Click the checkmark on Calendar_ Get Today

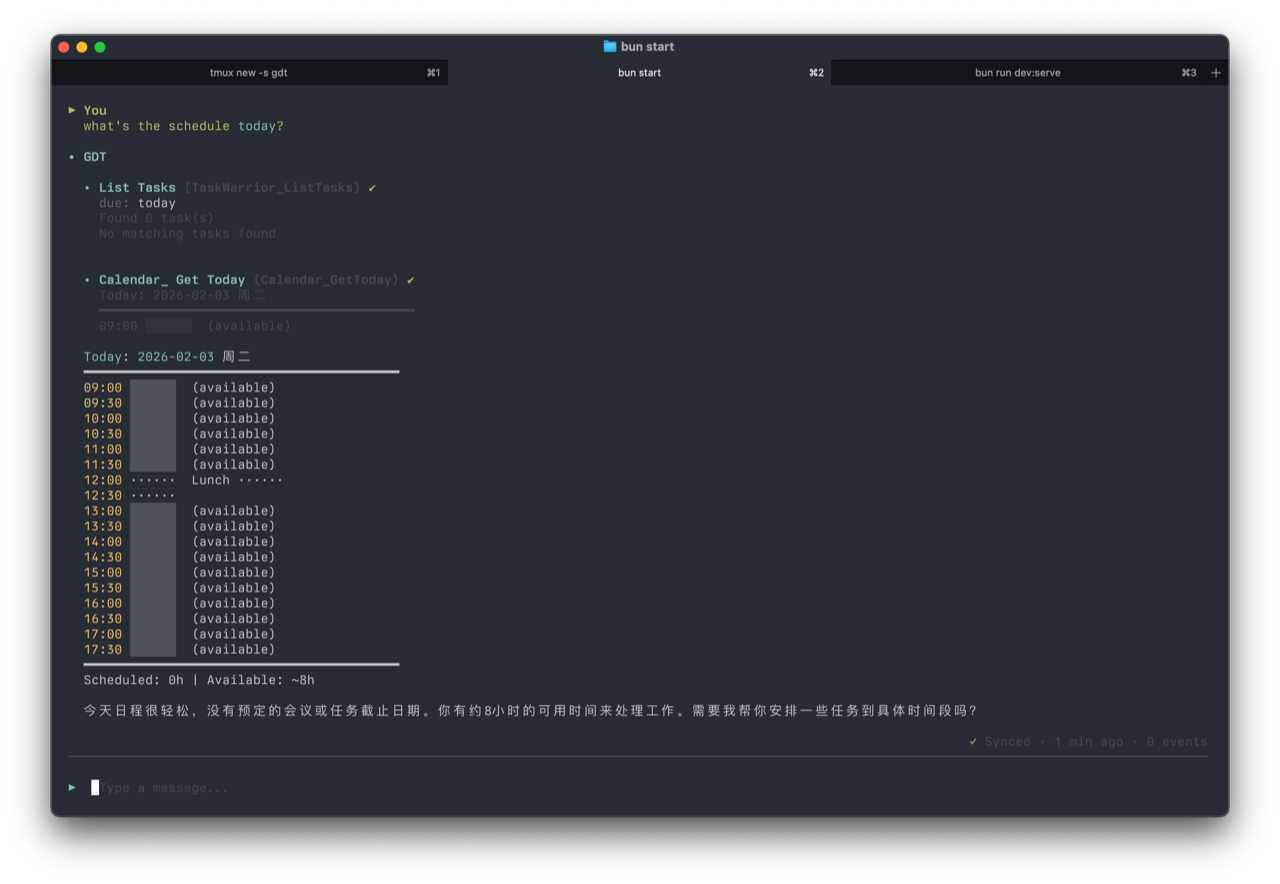point(410,280)
